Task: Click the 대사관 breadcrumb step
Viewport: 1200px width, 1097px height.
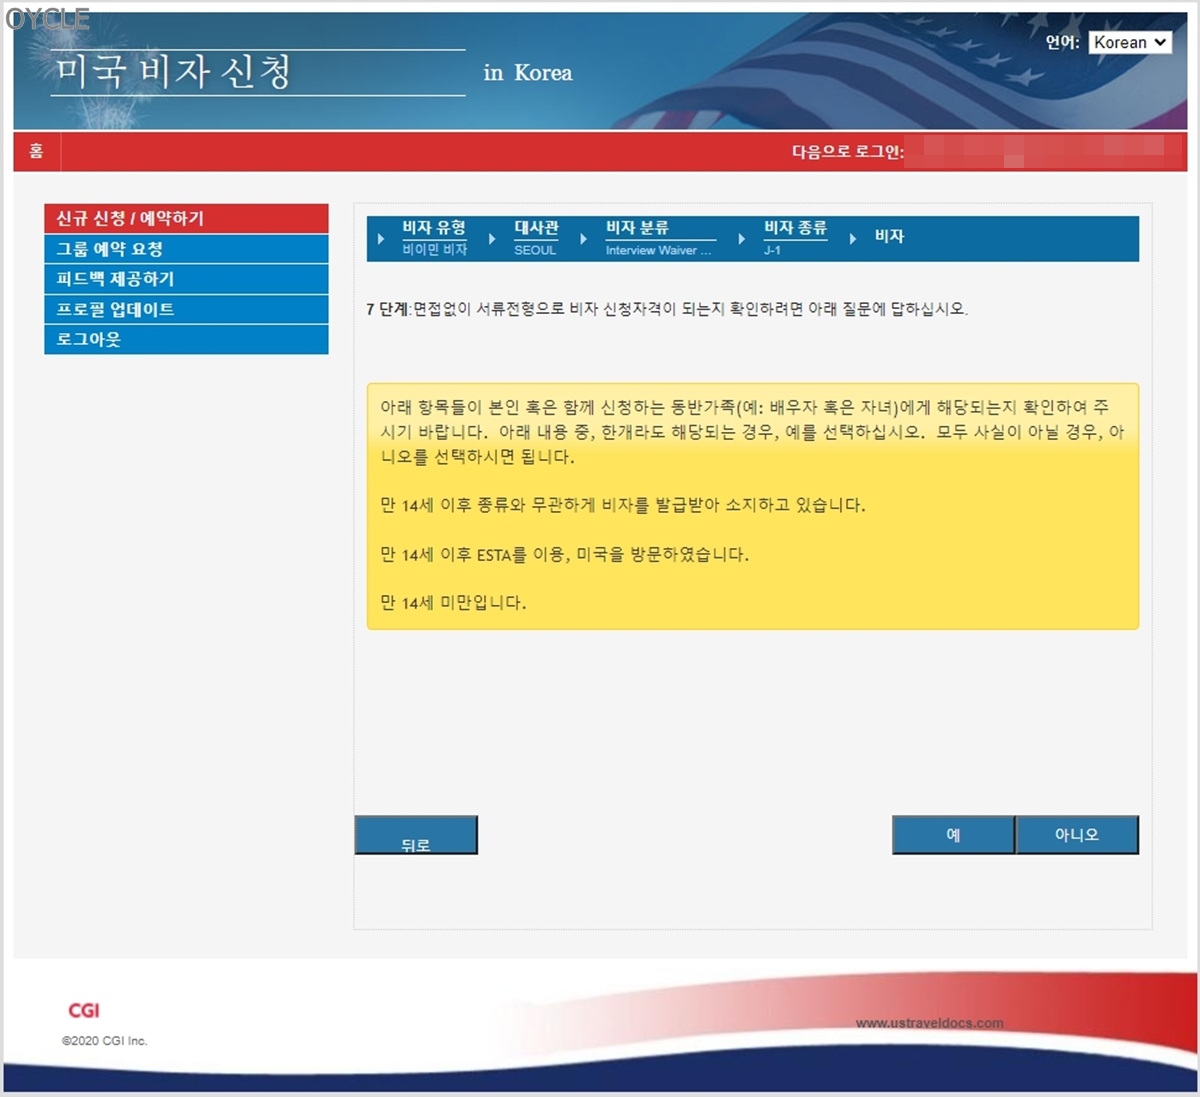Action: 536,228
